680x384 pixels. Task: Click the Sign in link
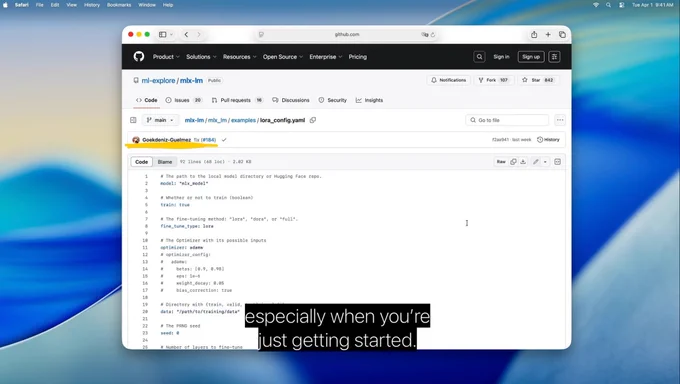coord(501,57)
